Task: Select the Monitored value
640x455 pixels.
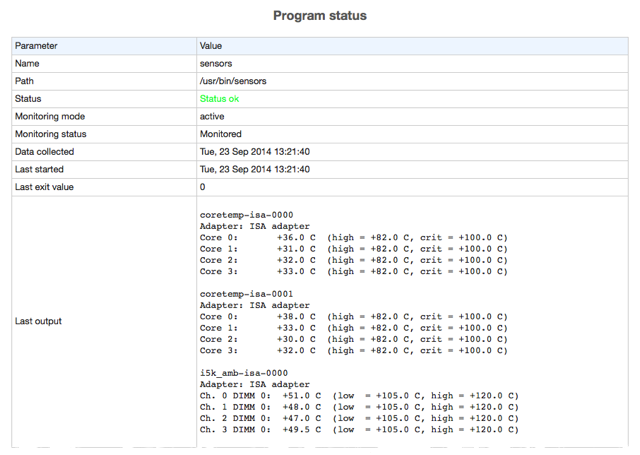Action: click(220, 134)
